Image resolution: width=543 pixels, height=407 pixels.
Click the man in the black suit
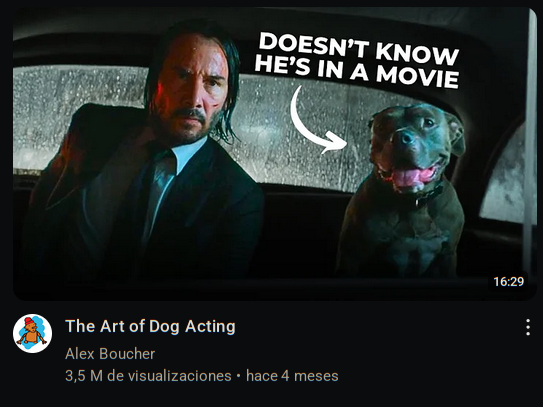pyautogui.click(x=145, y=163)
